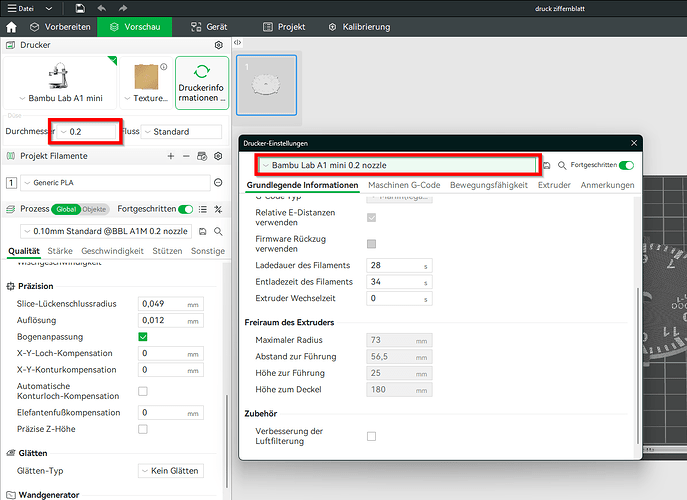Screen dimensions: 687x500
Task: Add a filament with the plus icon
Action: click(x=171, y=156)
